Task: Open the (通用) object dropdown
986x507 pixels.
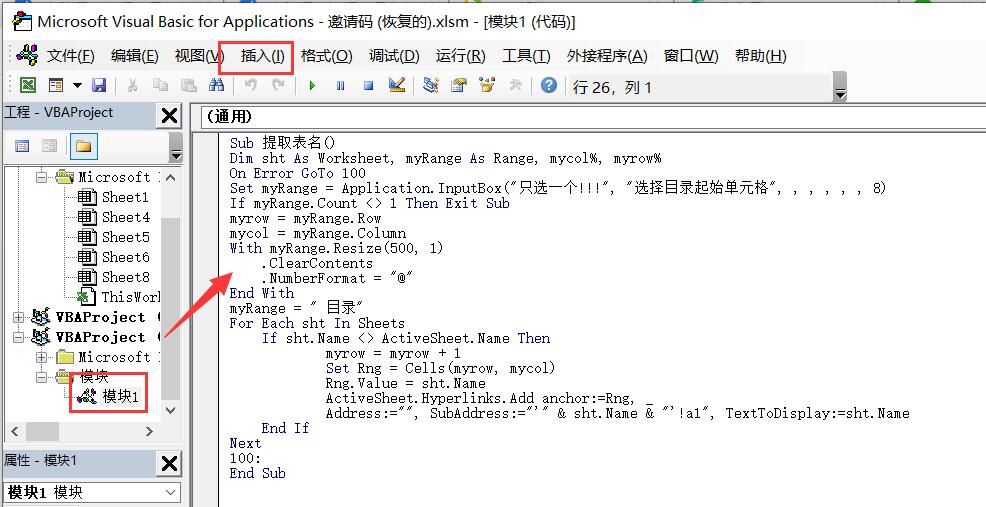Action: pos(593,116)
